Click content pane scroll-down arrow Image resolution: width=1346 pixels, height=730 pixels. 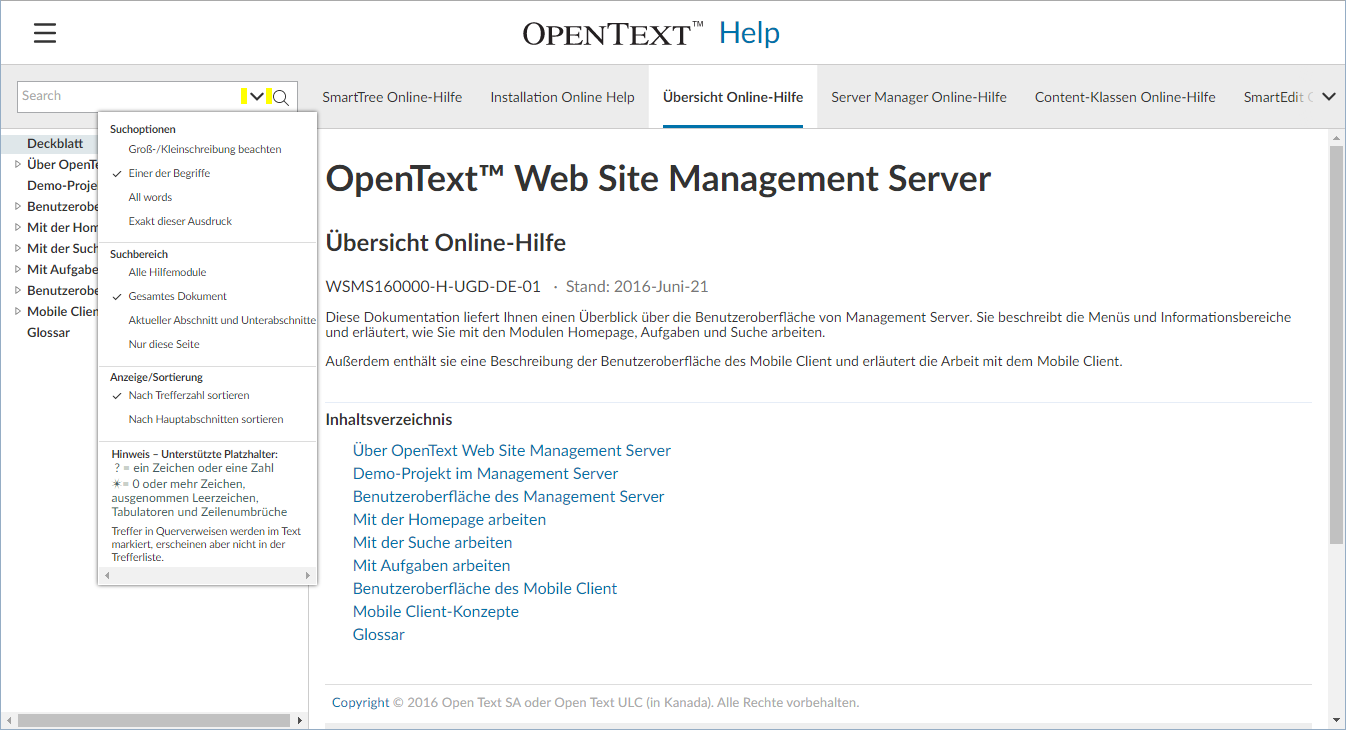point(1336,719)
